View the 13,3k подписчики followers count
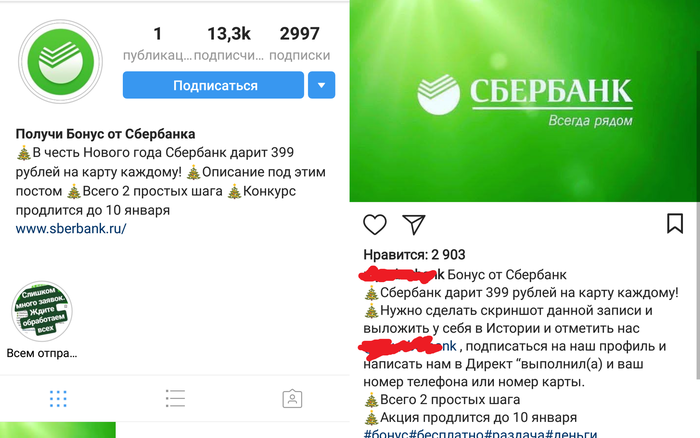This screenshot has width=700, height=438. 229,43
